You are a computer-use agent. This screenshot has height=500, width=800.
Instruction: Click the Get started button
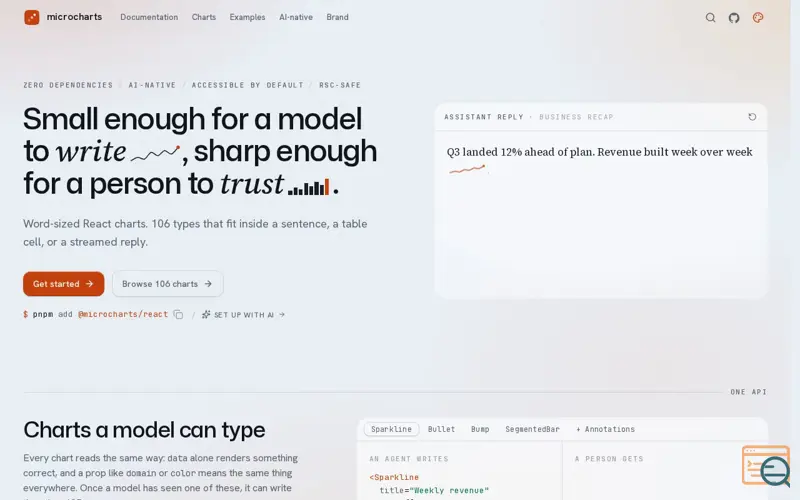(x=63, y=284)
